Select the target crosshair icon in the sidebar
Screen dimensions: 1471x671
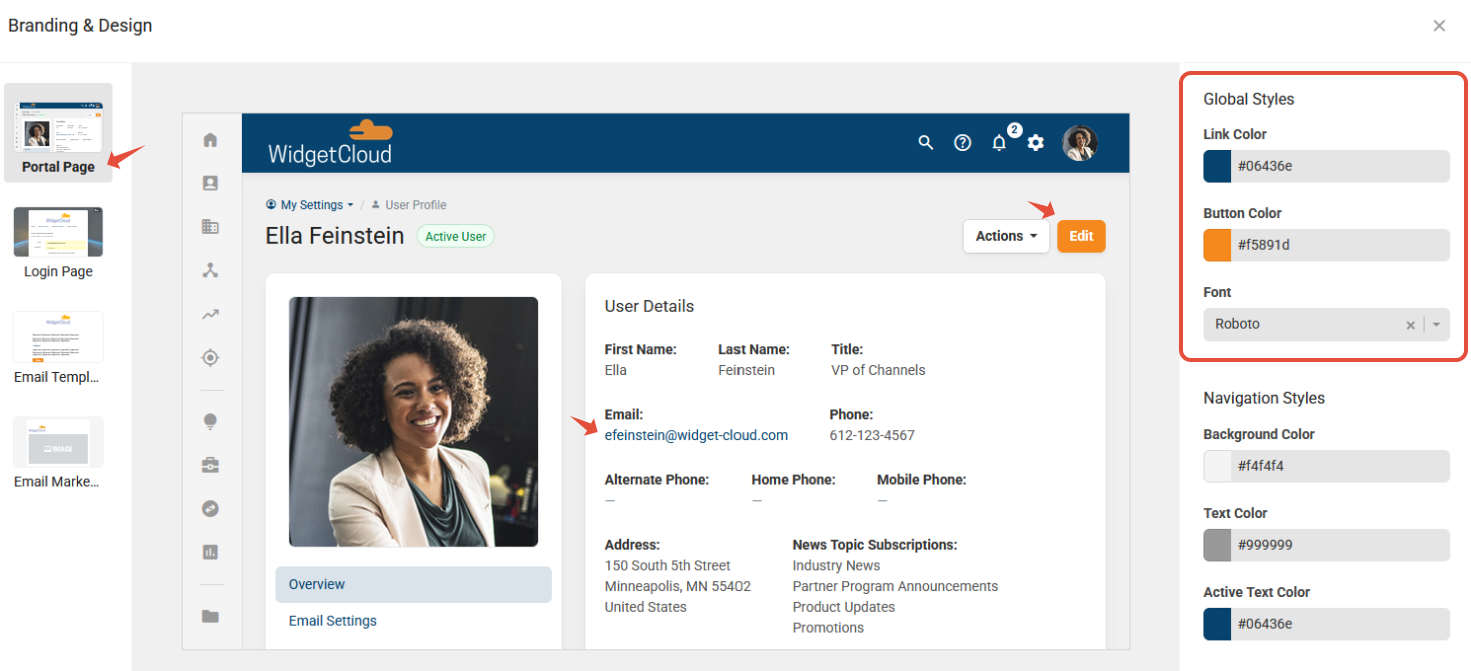click(x=210, y=358)
